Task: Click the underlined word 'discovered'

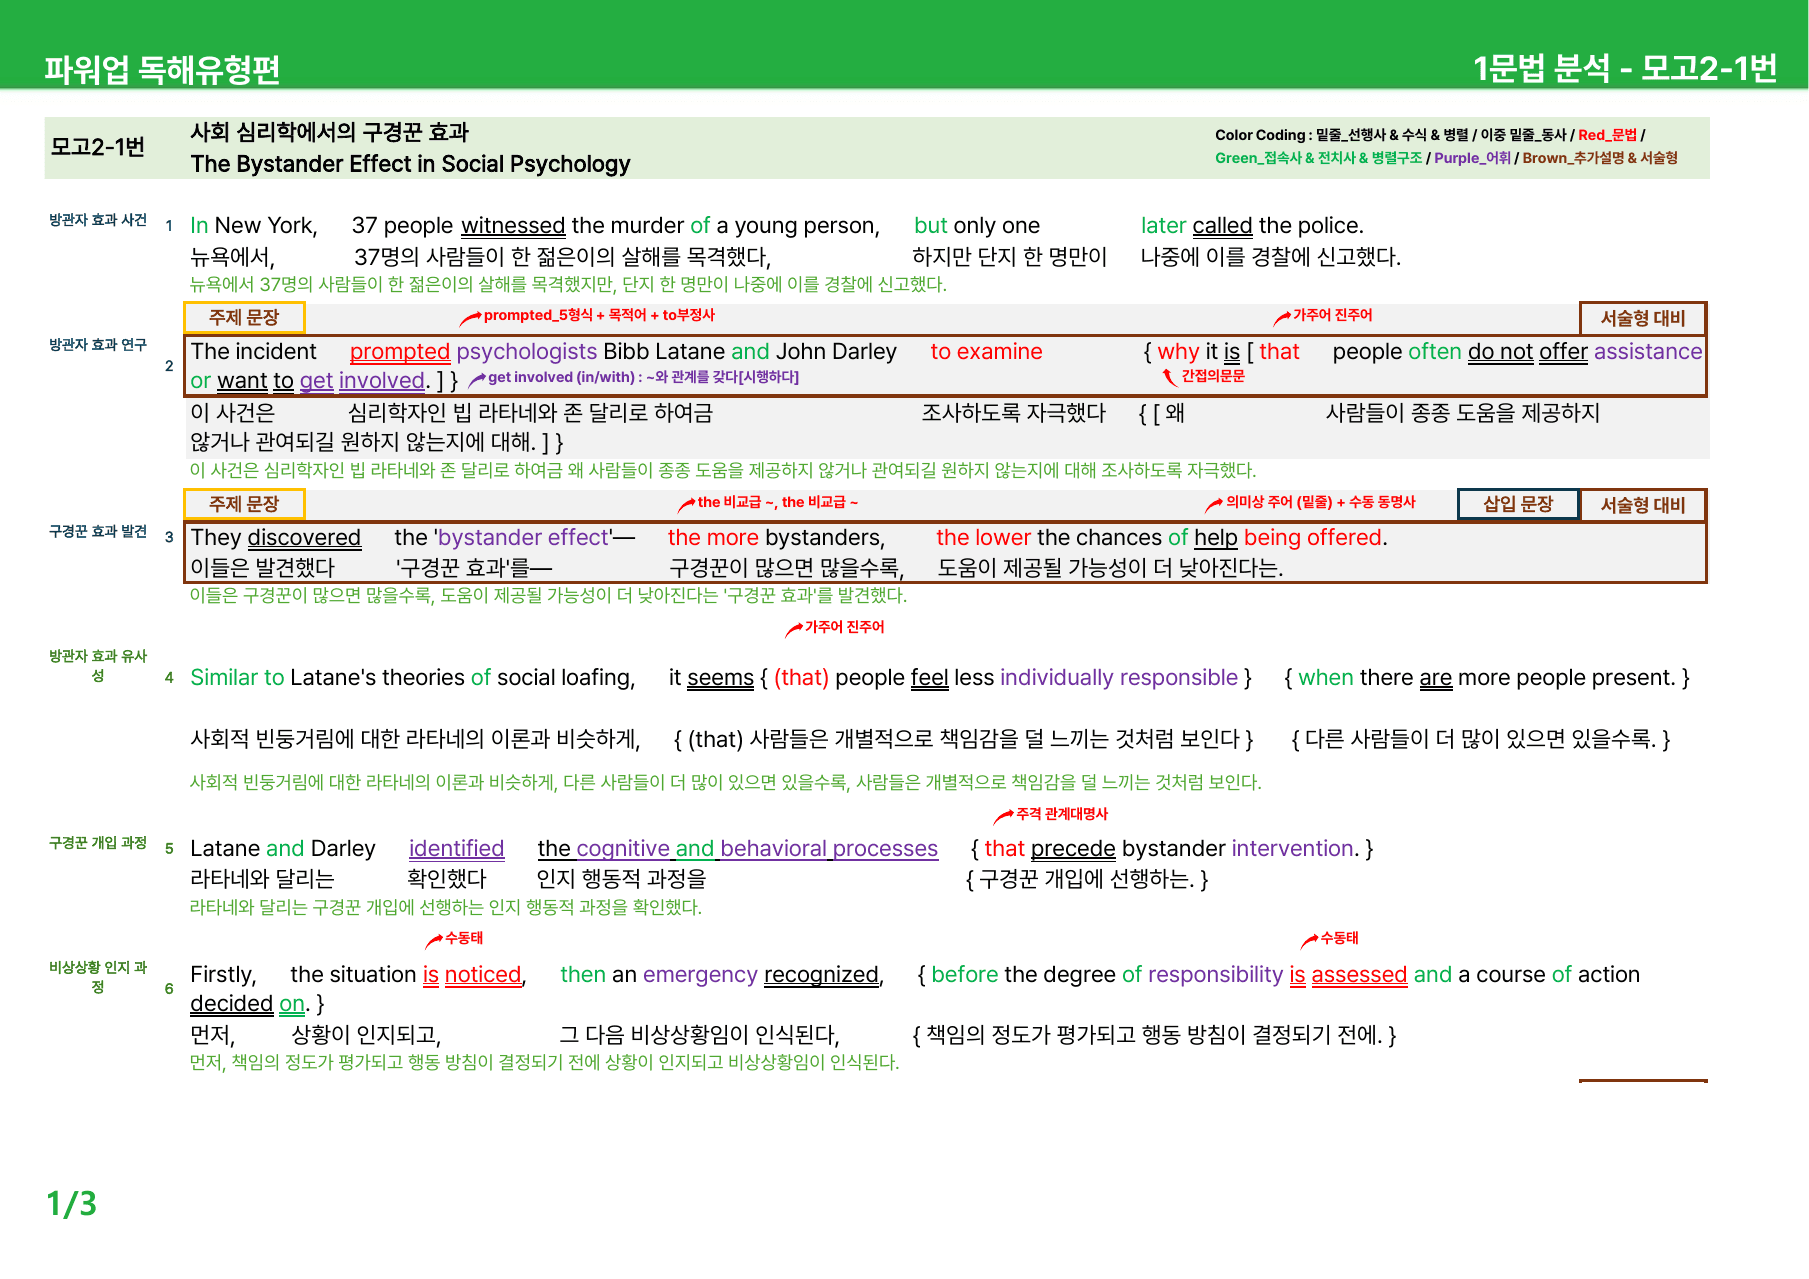Action: pos(304,538)
